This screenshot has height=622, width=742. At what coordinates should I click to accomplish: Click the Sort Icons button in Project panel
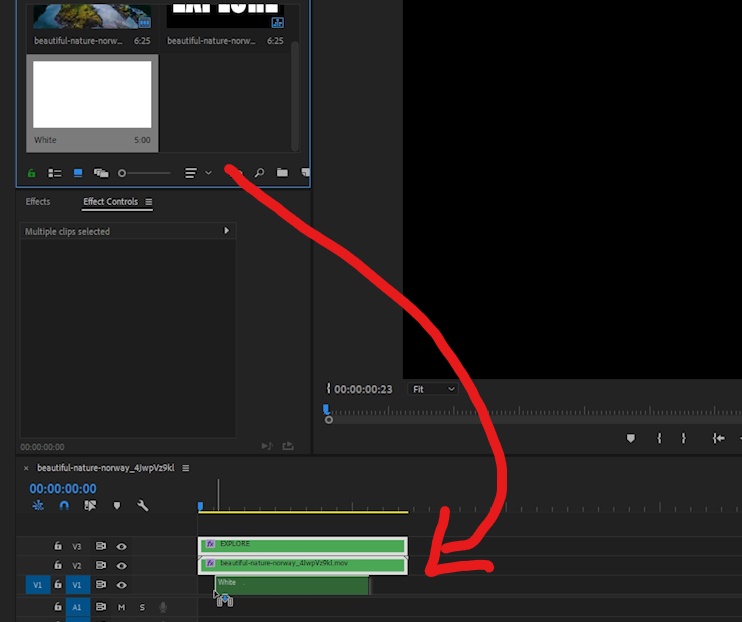tap(191, 173)
